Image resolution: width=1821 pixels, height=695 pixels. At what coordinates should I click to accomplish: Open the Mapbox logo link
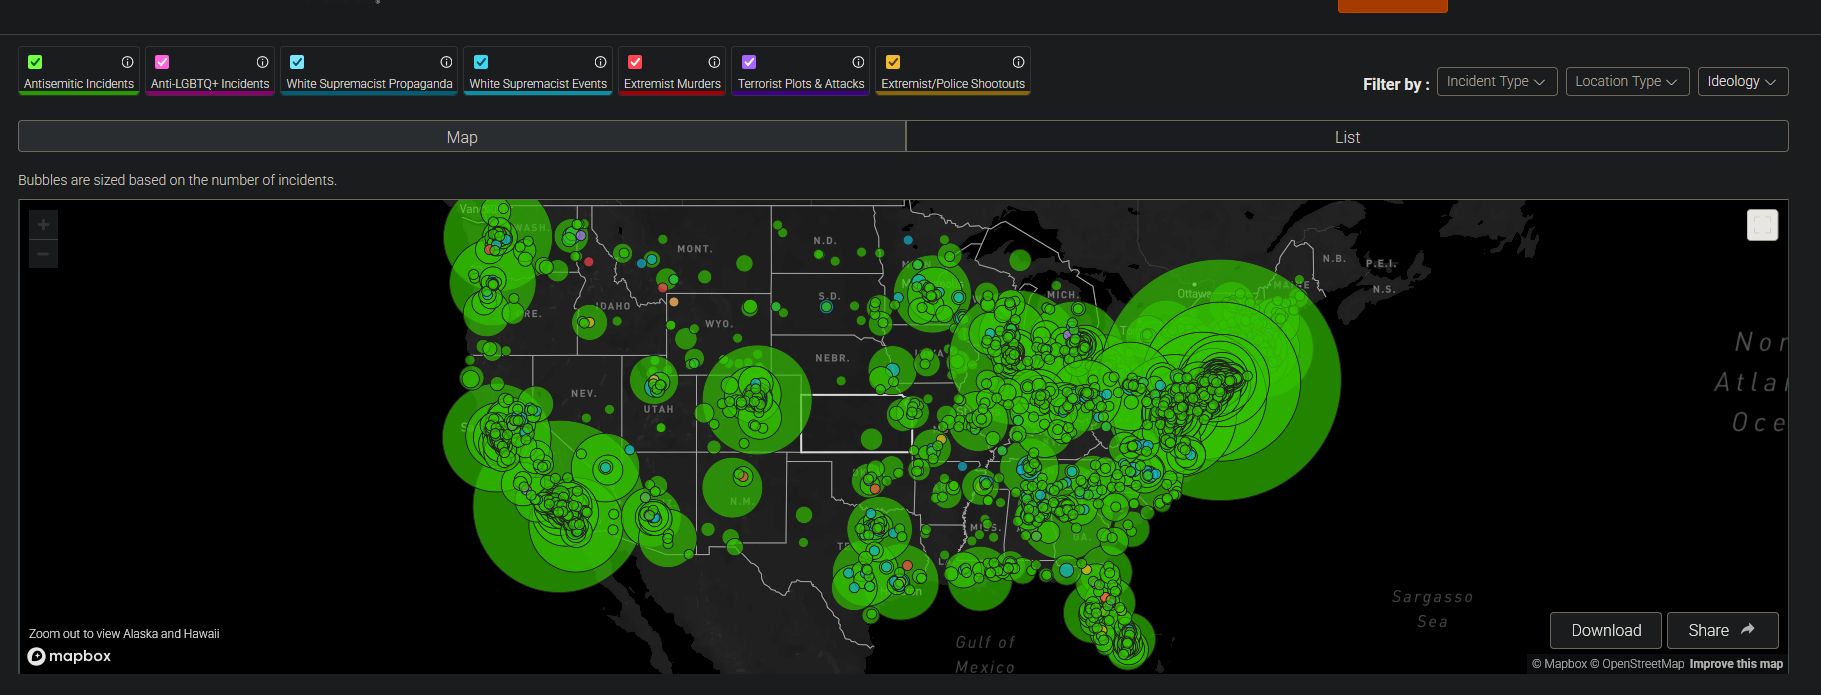point(69,656)
